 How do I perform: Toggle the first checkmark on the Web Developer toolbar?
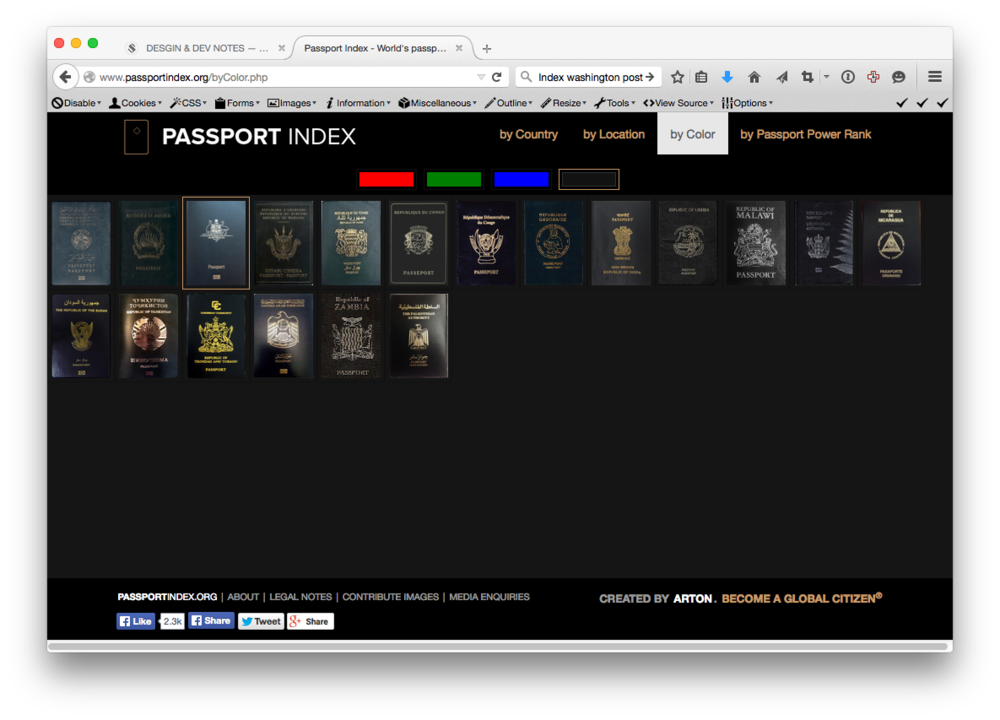(x=903, y=102)
